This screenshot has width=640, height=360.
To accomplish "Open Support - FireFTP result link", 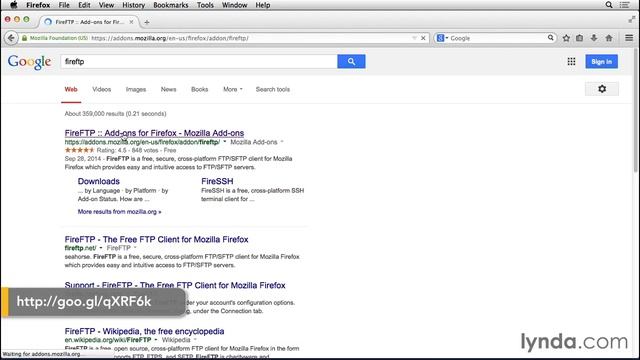I will point(175,285).
